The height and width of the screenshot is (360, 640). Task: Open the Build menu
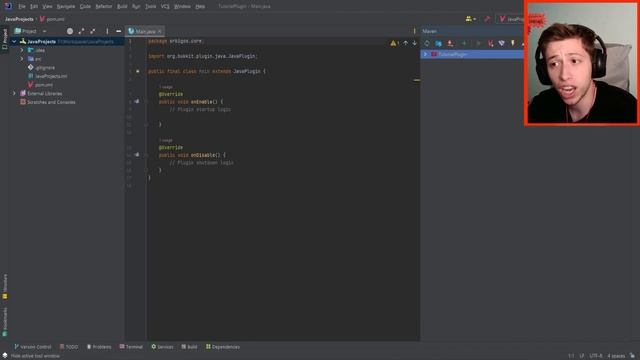tap(122, 7)
